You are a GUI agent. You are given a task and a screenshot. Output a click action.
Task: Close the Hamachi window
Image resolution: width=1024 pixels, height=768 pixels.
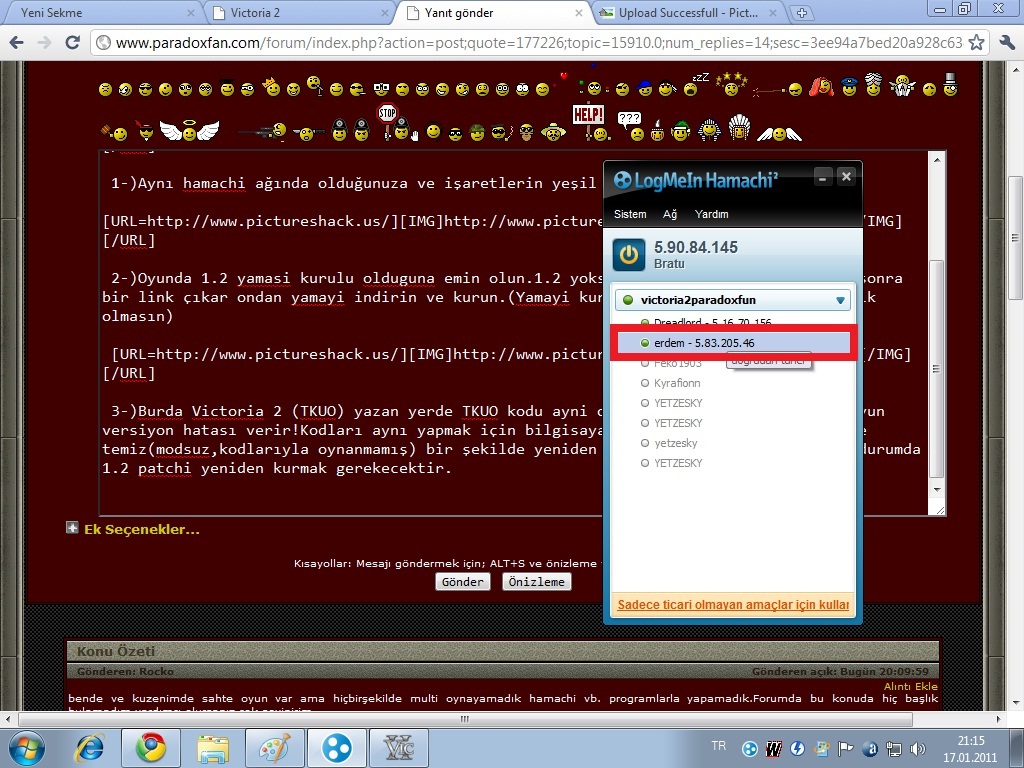tap(846, 176)
